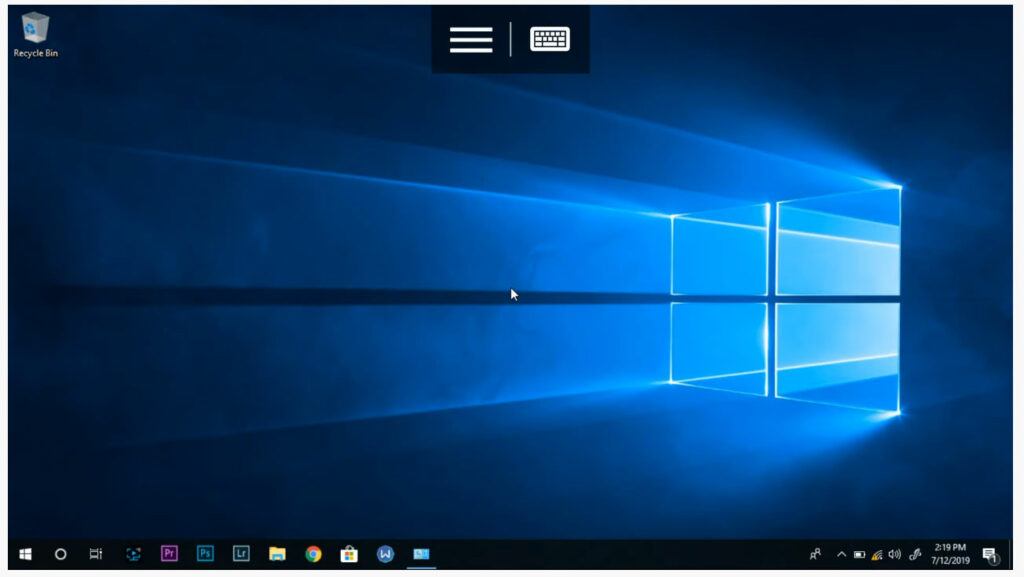Open Adobe Premiere Pro from the taskbar
This screenshot has width=1024, height=577.
(168, 553)
